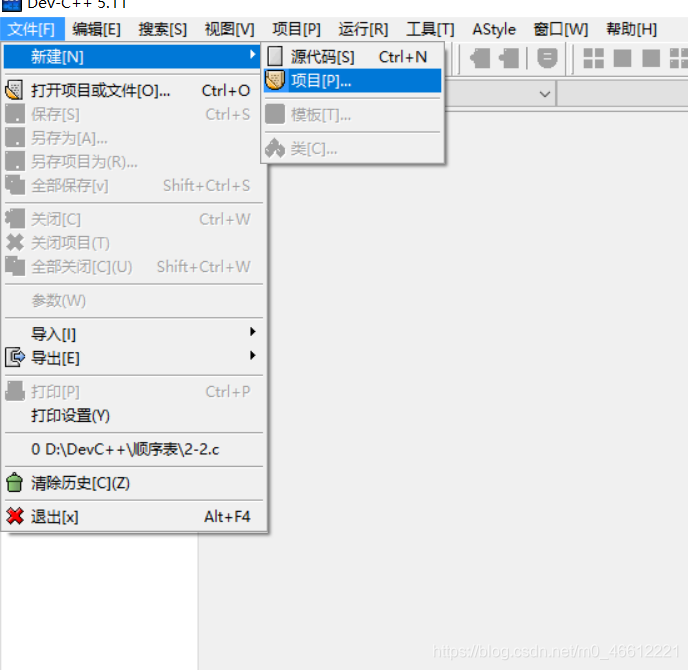Choose 源代码[S] new source file
688x670 pixels.
tap(353, 57)
